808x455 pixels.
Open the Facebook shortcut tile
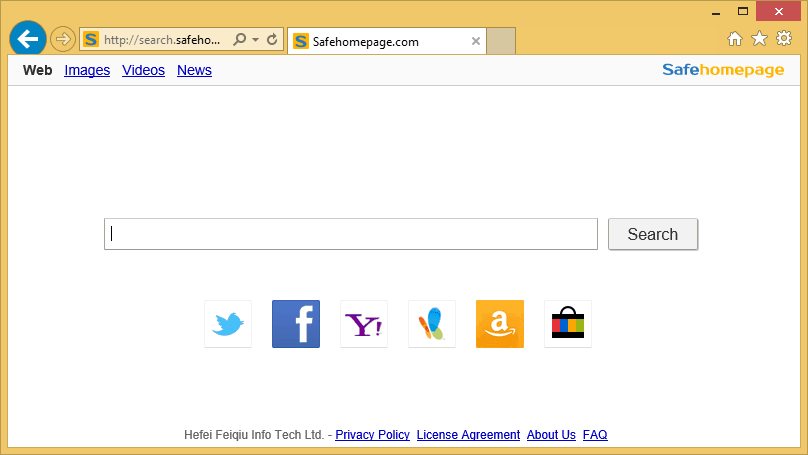point(296,324)
